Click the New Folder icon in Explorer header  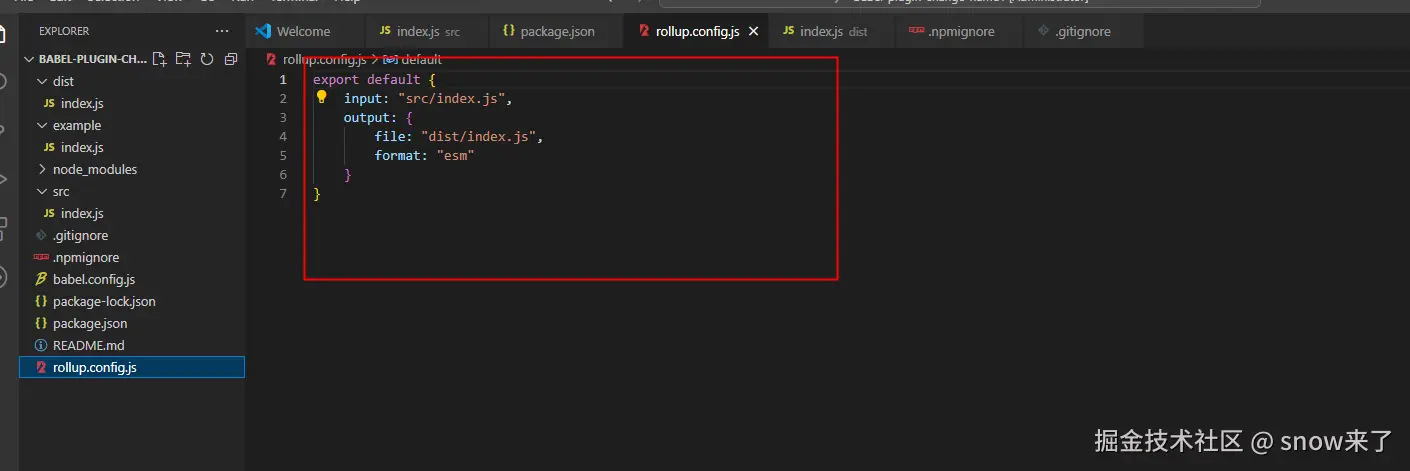[183, 59]
